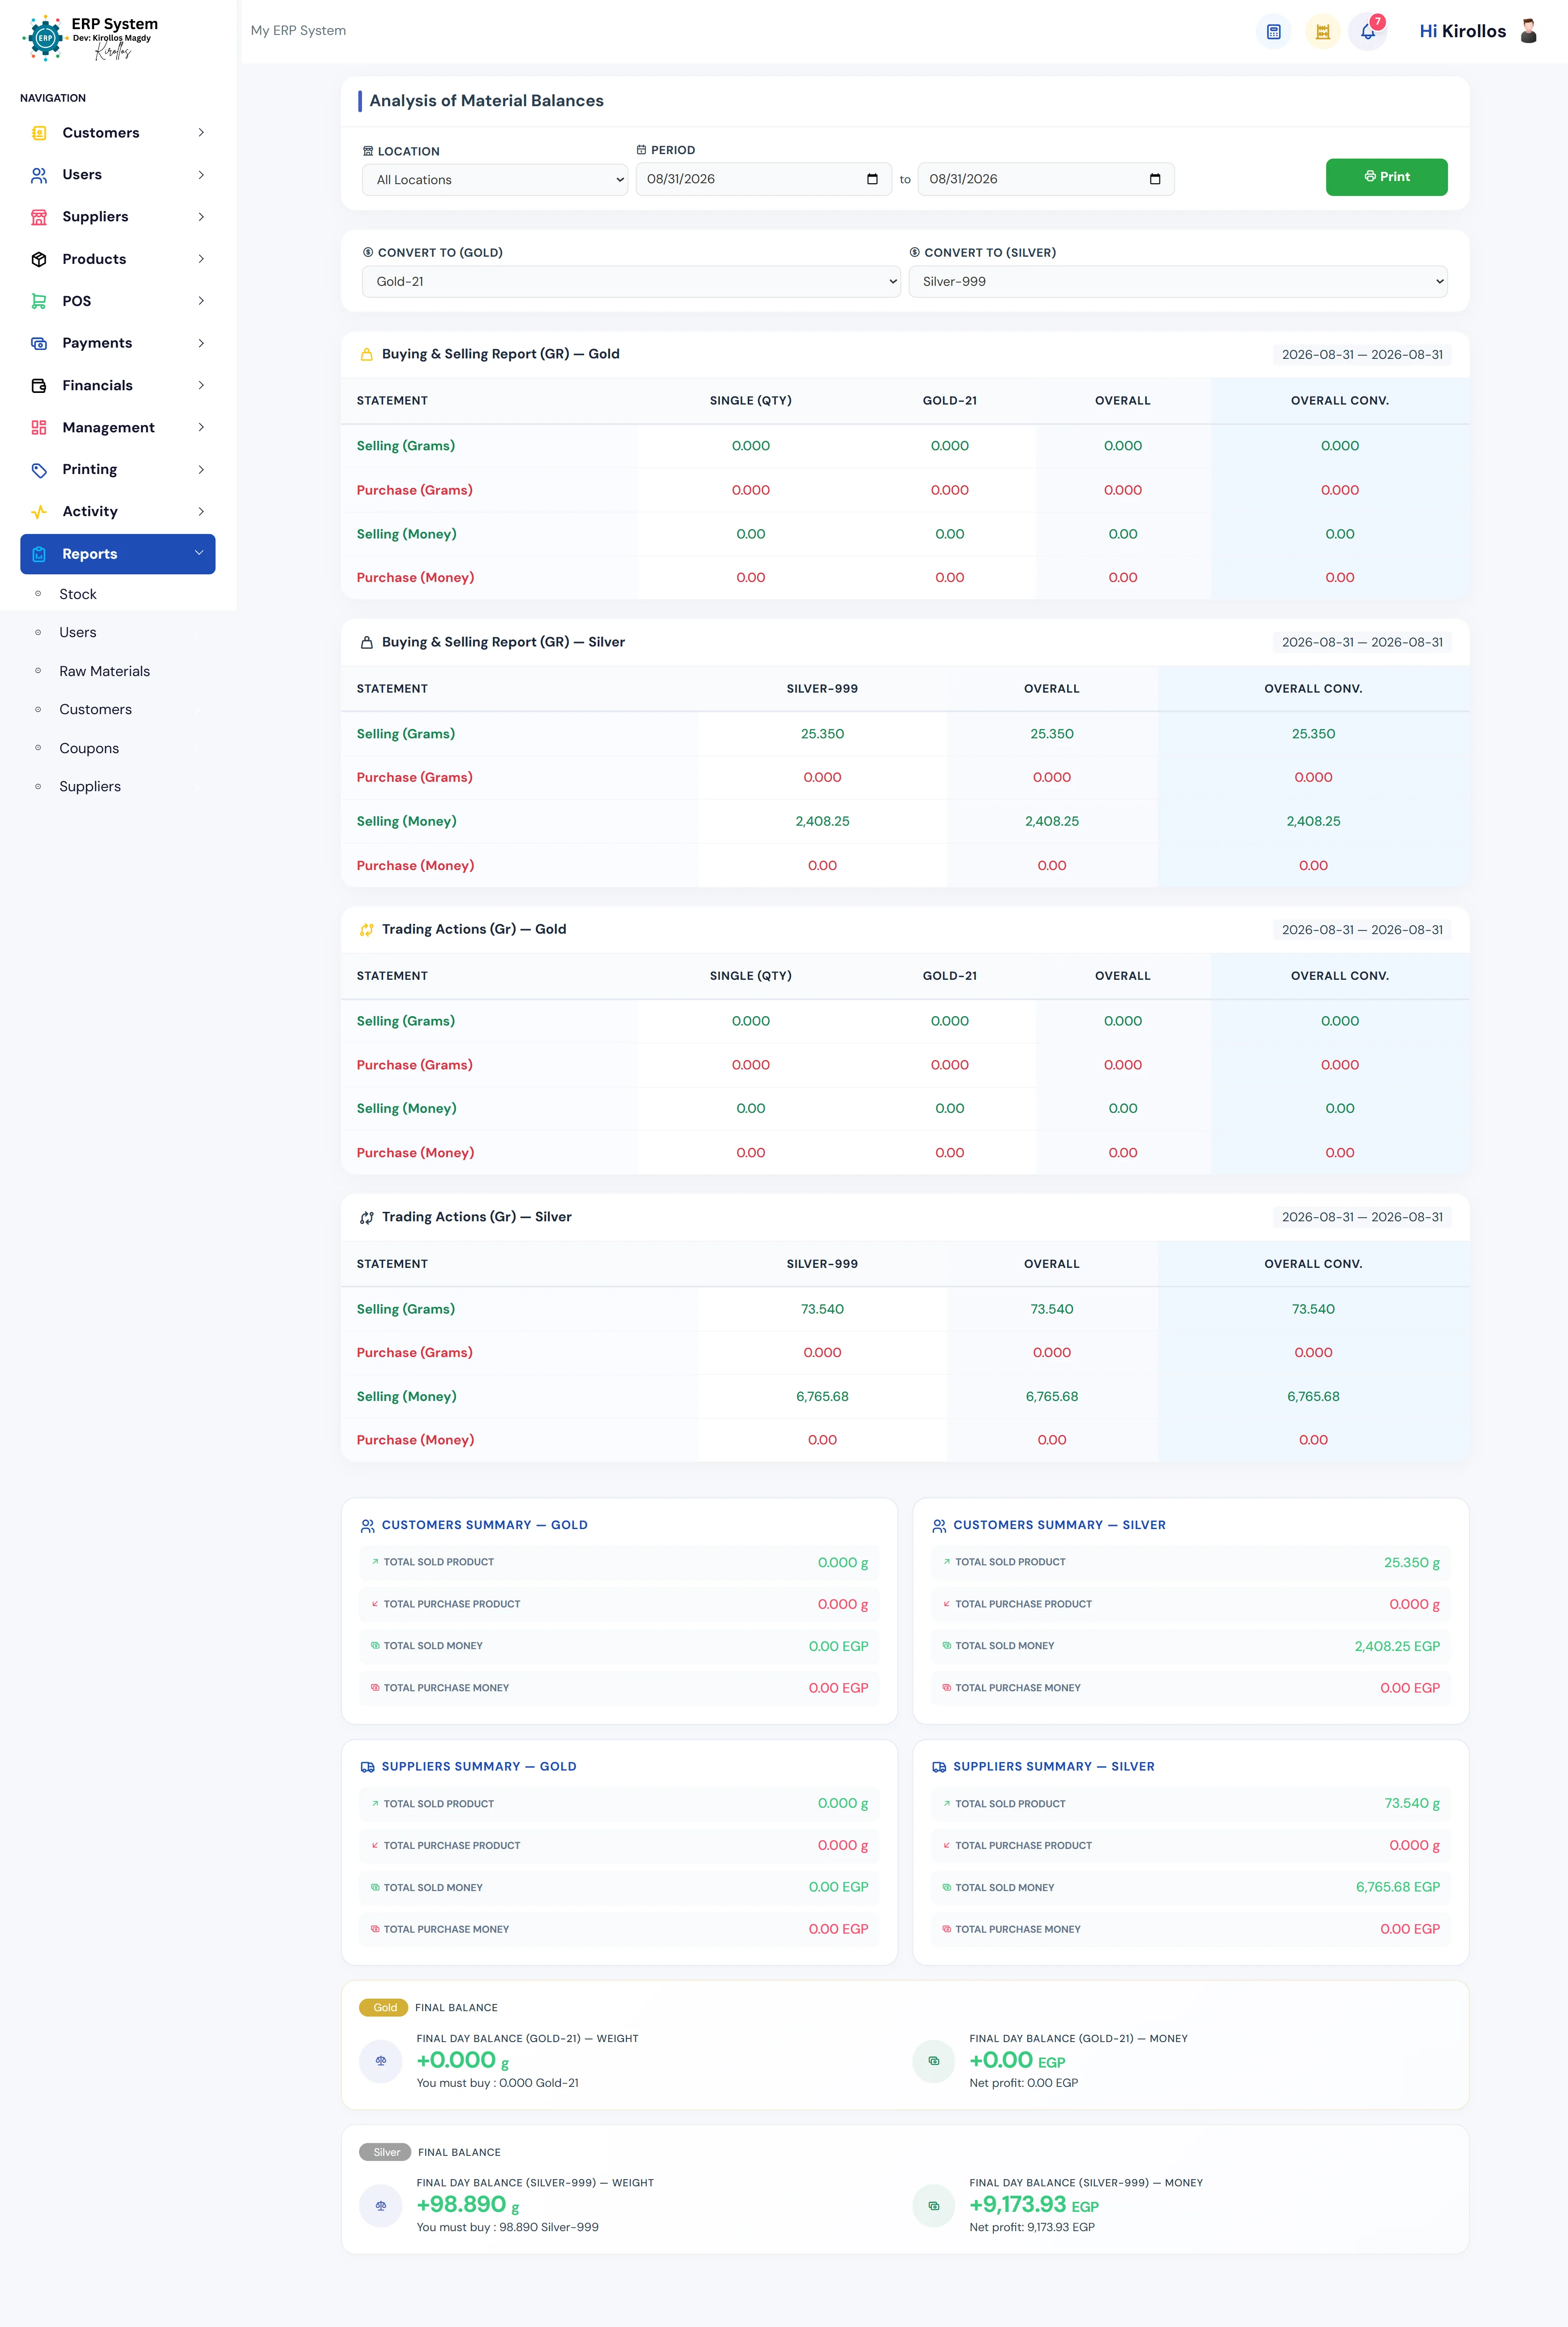The height and width of the screenshot is (2327, 1568).
Task: Expand Management menu chevron
Action: pos(201,427)
